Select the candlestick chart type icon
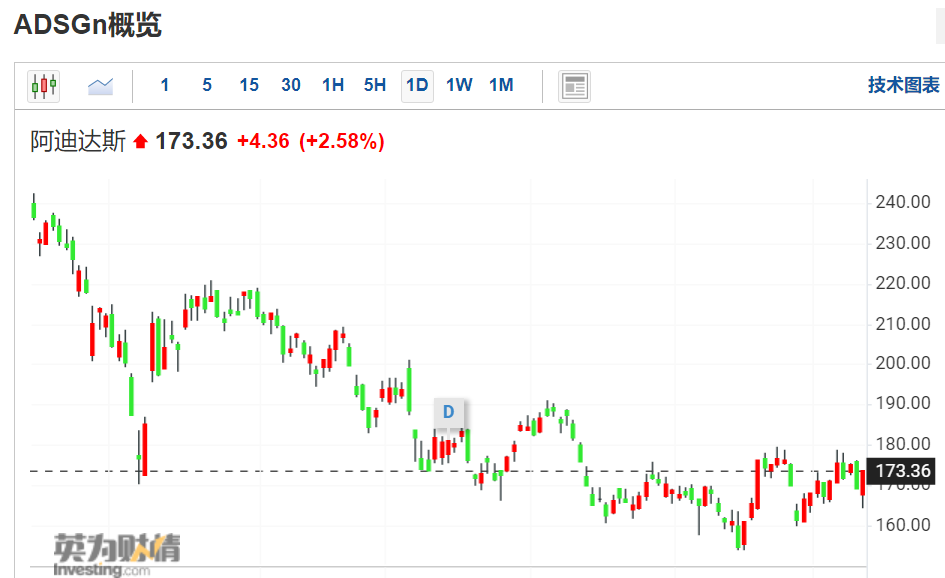The image size is (945, 578). tap(43, 86)
